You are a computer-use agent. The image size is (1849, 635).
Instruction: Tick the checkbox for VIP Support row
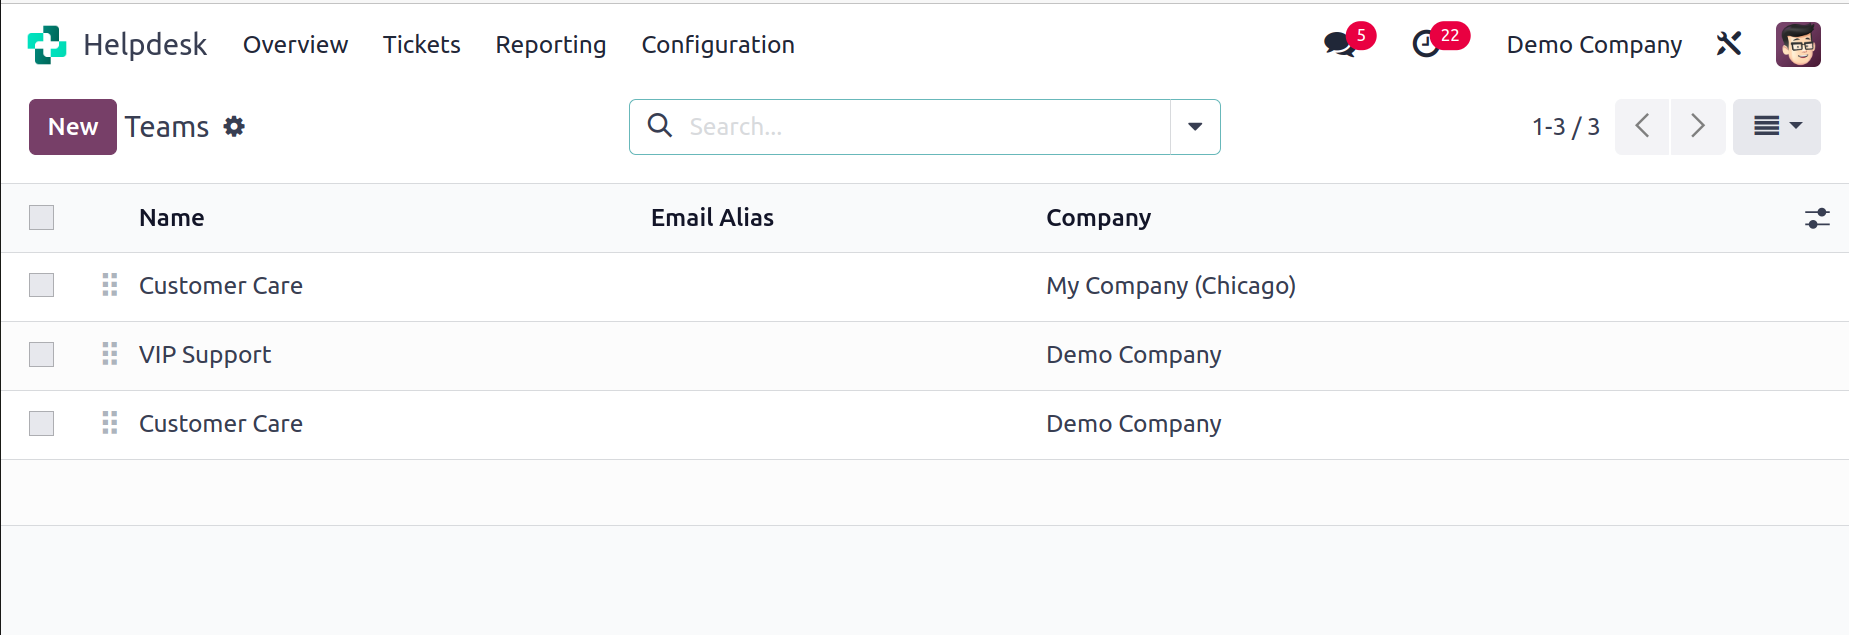click(42, 354)
